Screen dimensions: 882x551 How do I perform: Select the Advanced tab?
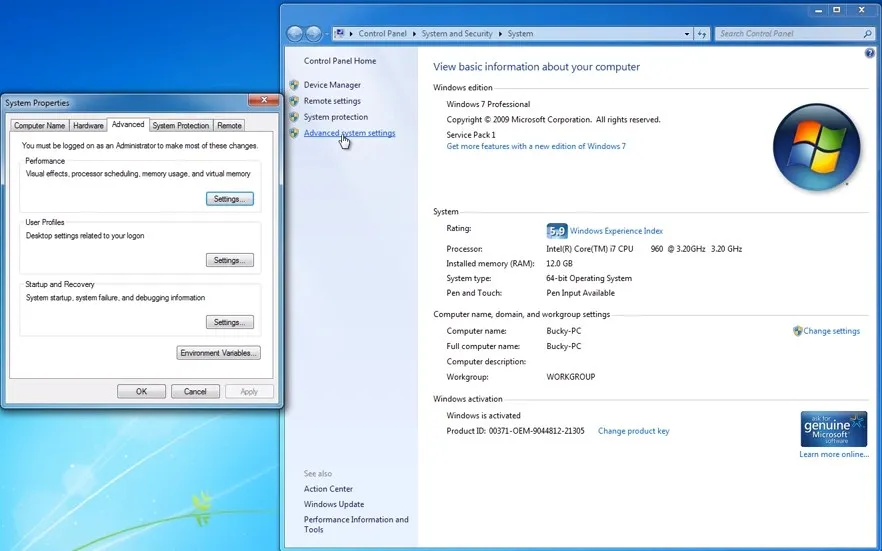(x=128, y=124)
